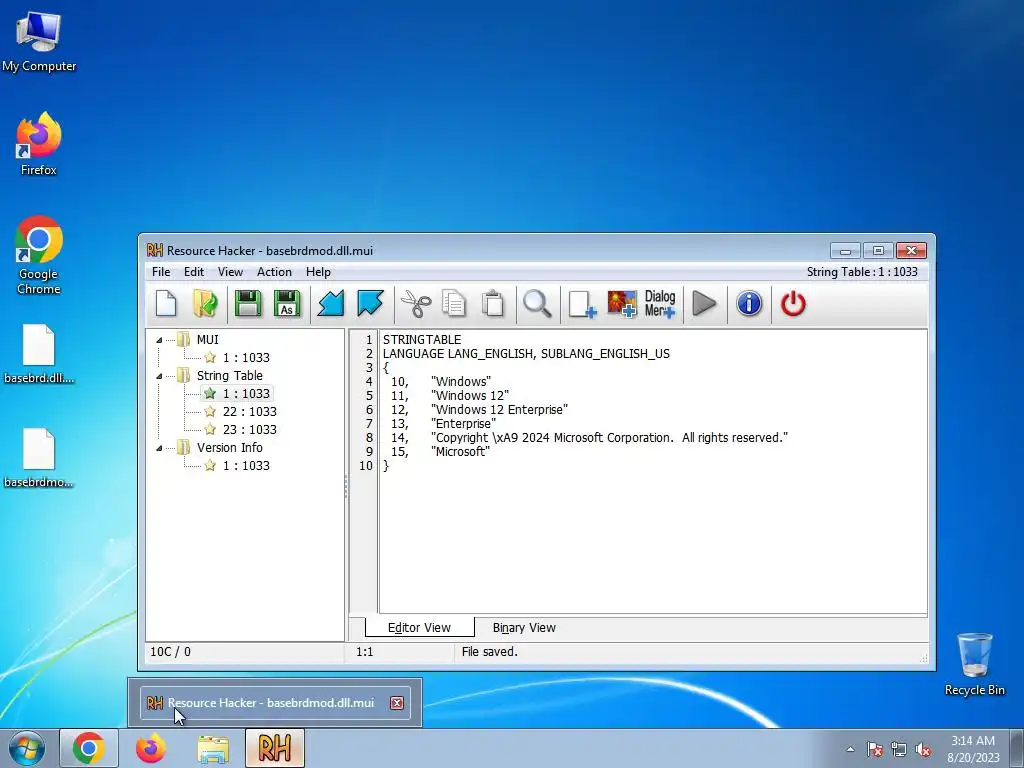Open the View menu
The image size is (1024, 768).
[230, 272]
